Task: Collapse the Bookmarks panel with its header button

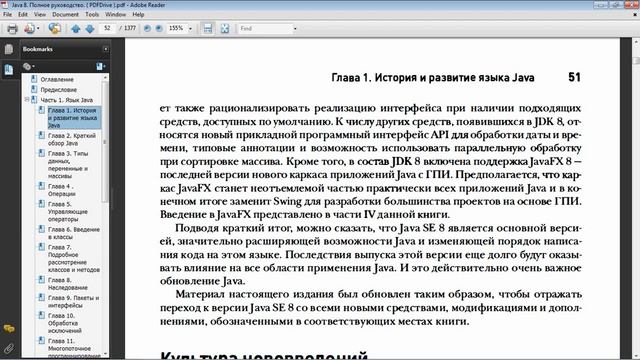Action: 106,49
